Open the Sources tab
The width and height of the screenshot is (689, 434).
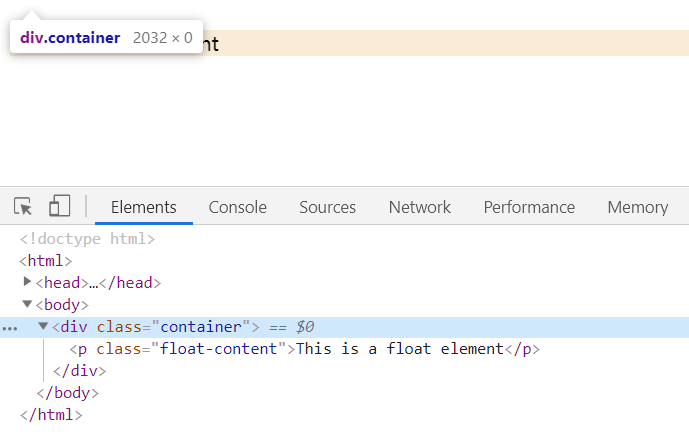[x=327, y=207]
